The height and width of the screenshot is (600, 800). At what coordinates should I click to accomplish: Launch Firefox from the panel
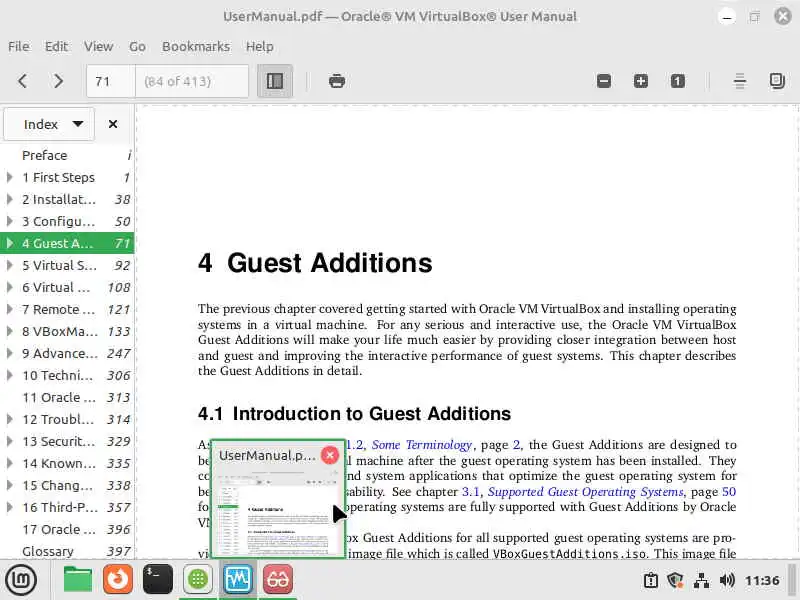(117, 580)
